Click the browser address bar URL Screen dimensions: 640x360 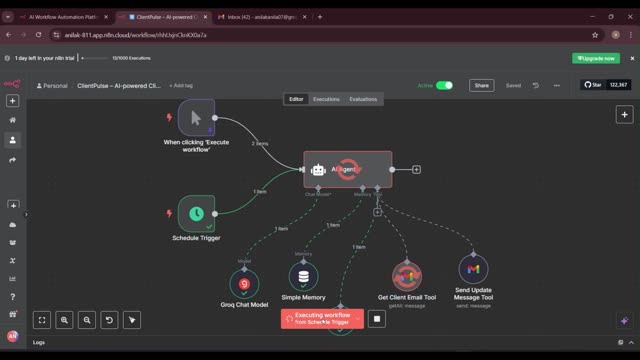click(136, 35)
